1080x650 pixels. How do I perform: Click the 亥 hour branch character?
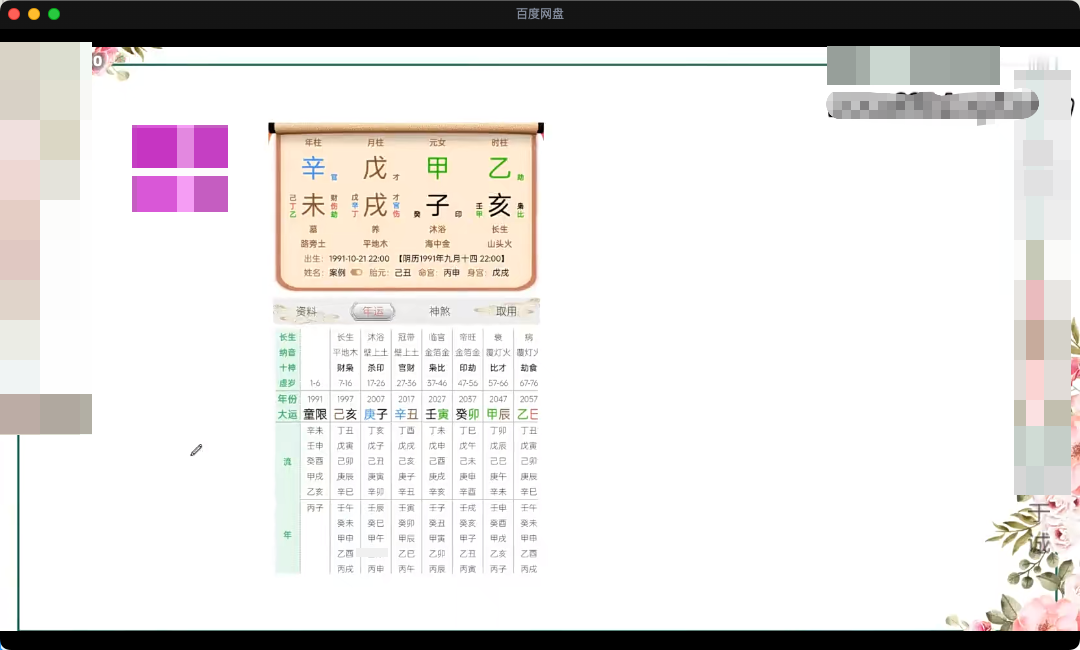tap(499, 206)
